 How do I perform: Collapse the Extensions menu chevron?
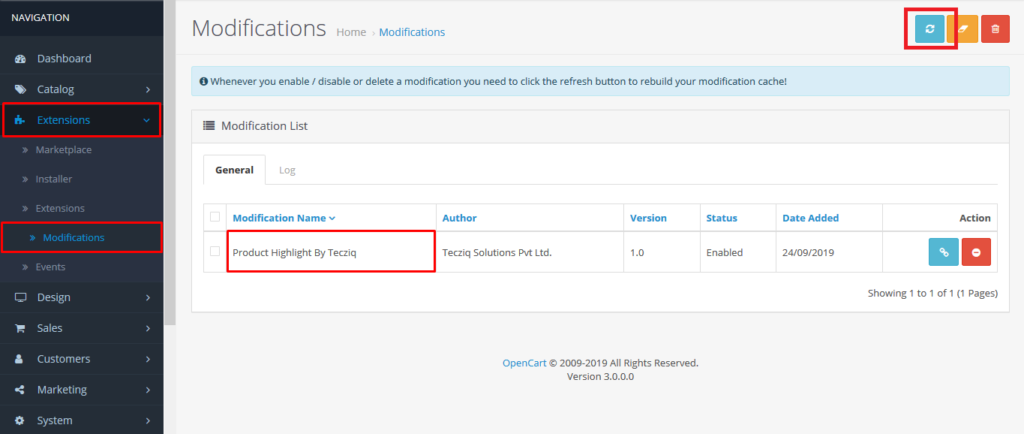(x=147, y=120)
